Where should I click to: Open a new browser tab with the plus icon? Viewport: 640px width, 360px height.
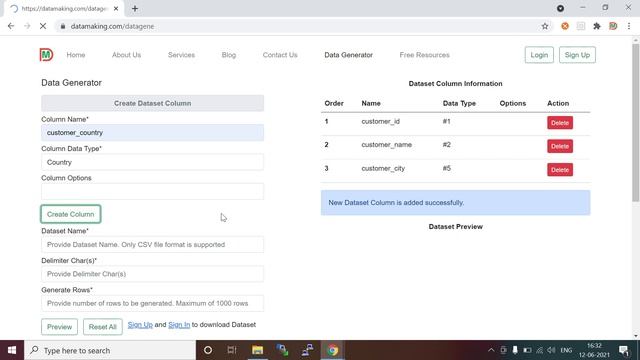pos(135,9)
